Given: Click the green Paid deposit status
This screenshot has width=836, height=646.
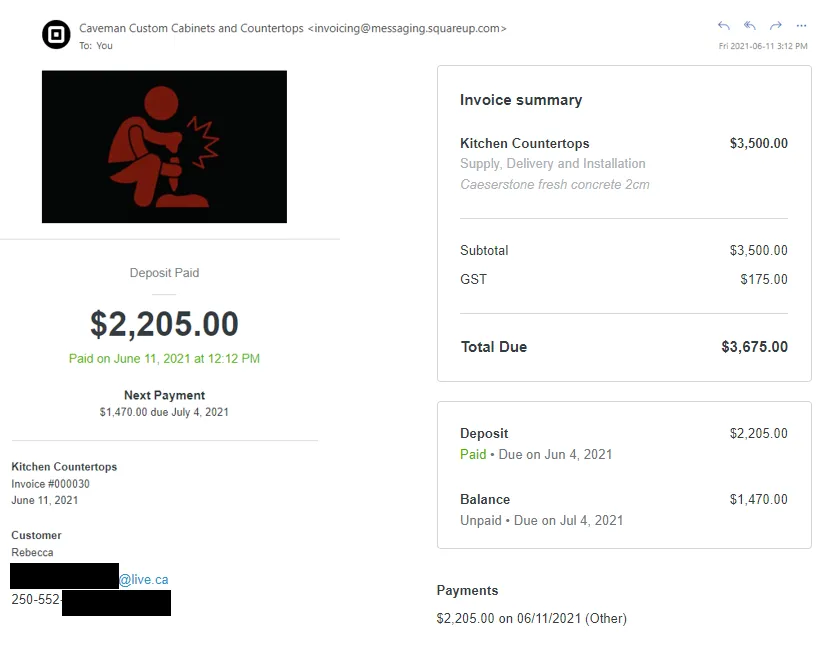Looking at the screenshot, I should [x=473, y=454].
